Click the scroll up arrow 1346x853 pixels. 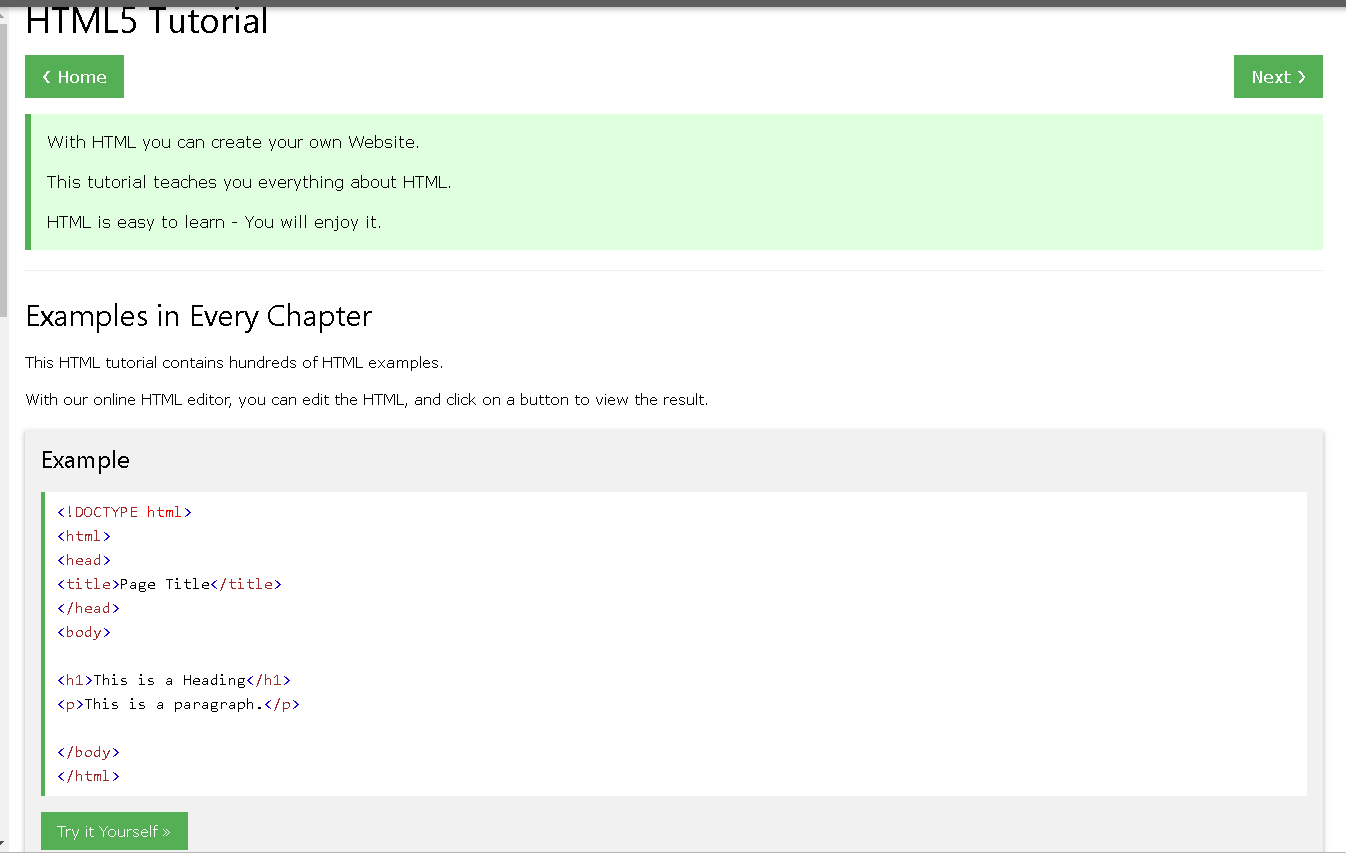4,14
